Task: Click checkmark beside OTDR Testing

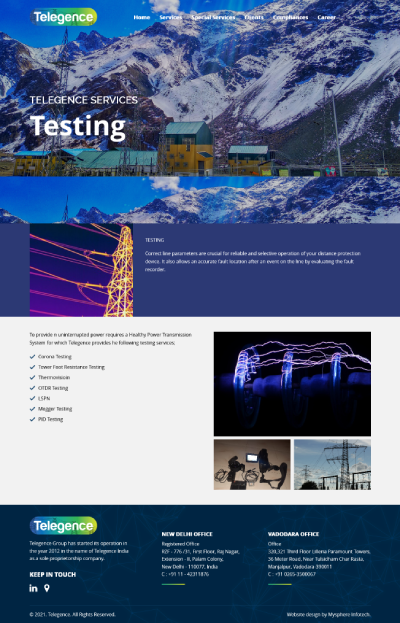Action: tap(33, 388)
